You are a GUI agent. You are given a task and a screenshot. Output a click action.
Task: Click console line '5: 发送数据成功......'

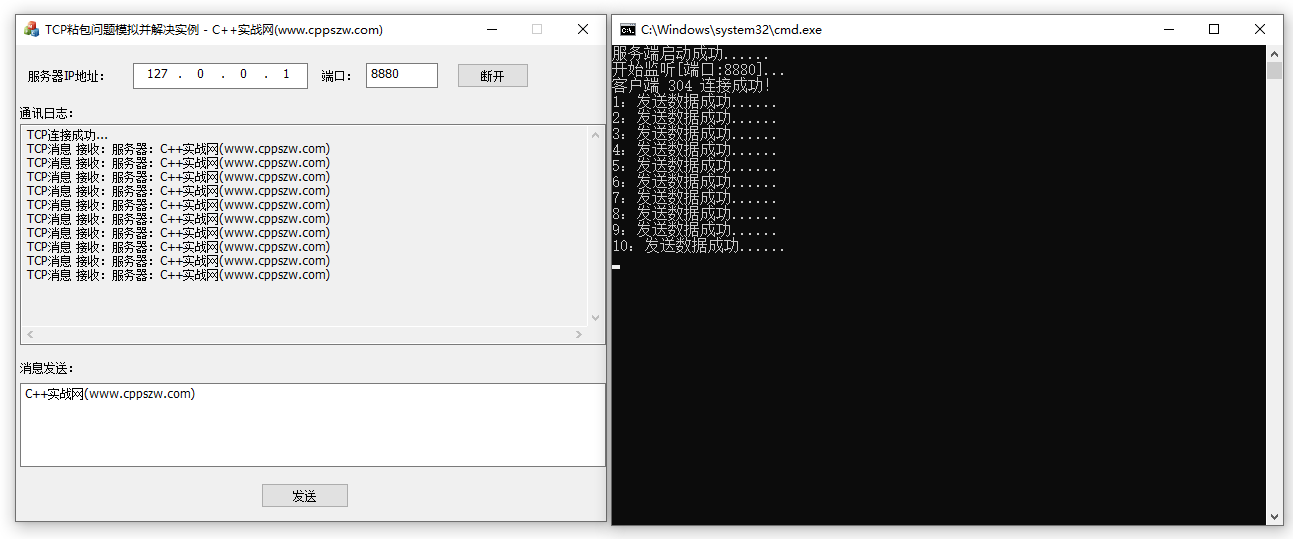(695, 166)
